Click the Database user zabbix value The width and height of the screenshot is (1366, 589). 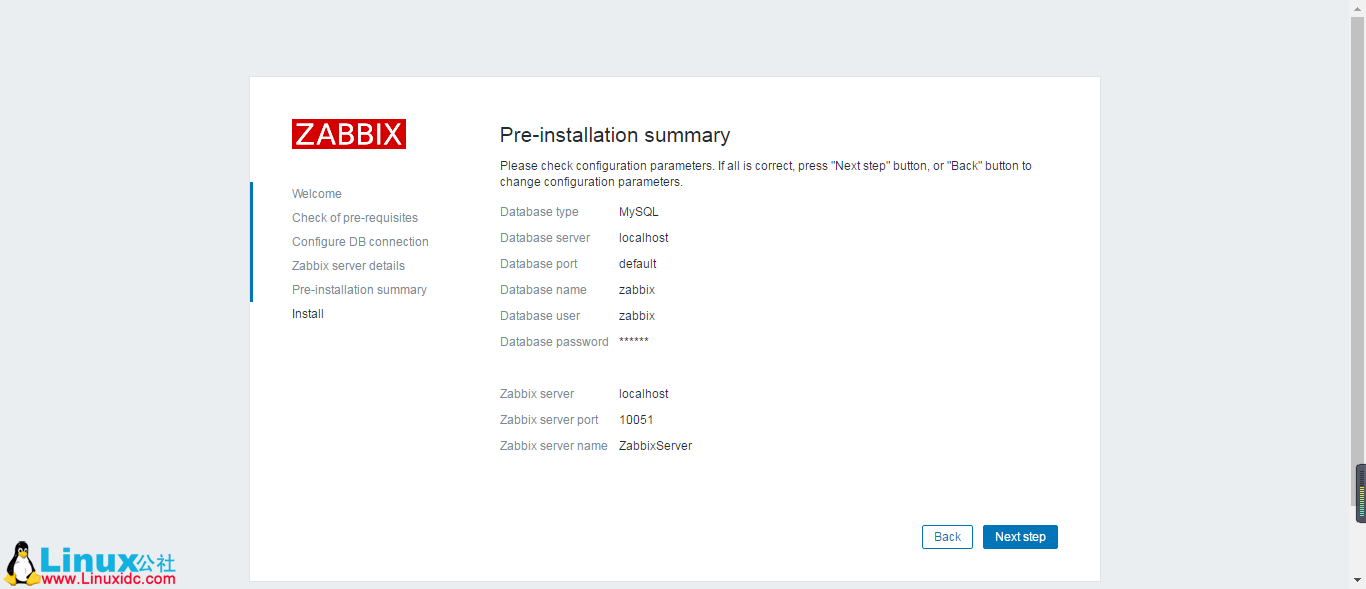point(637,316)
